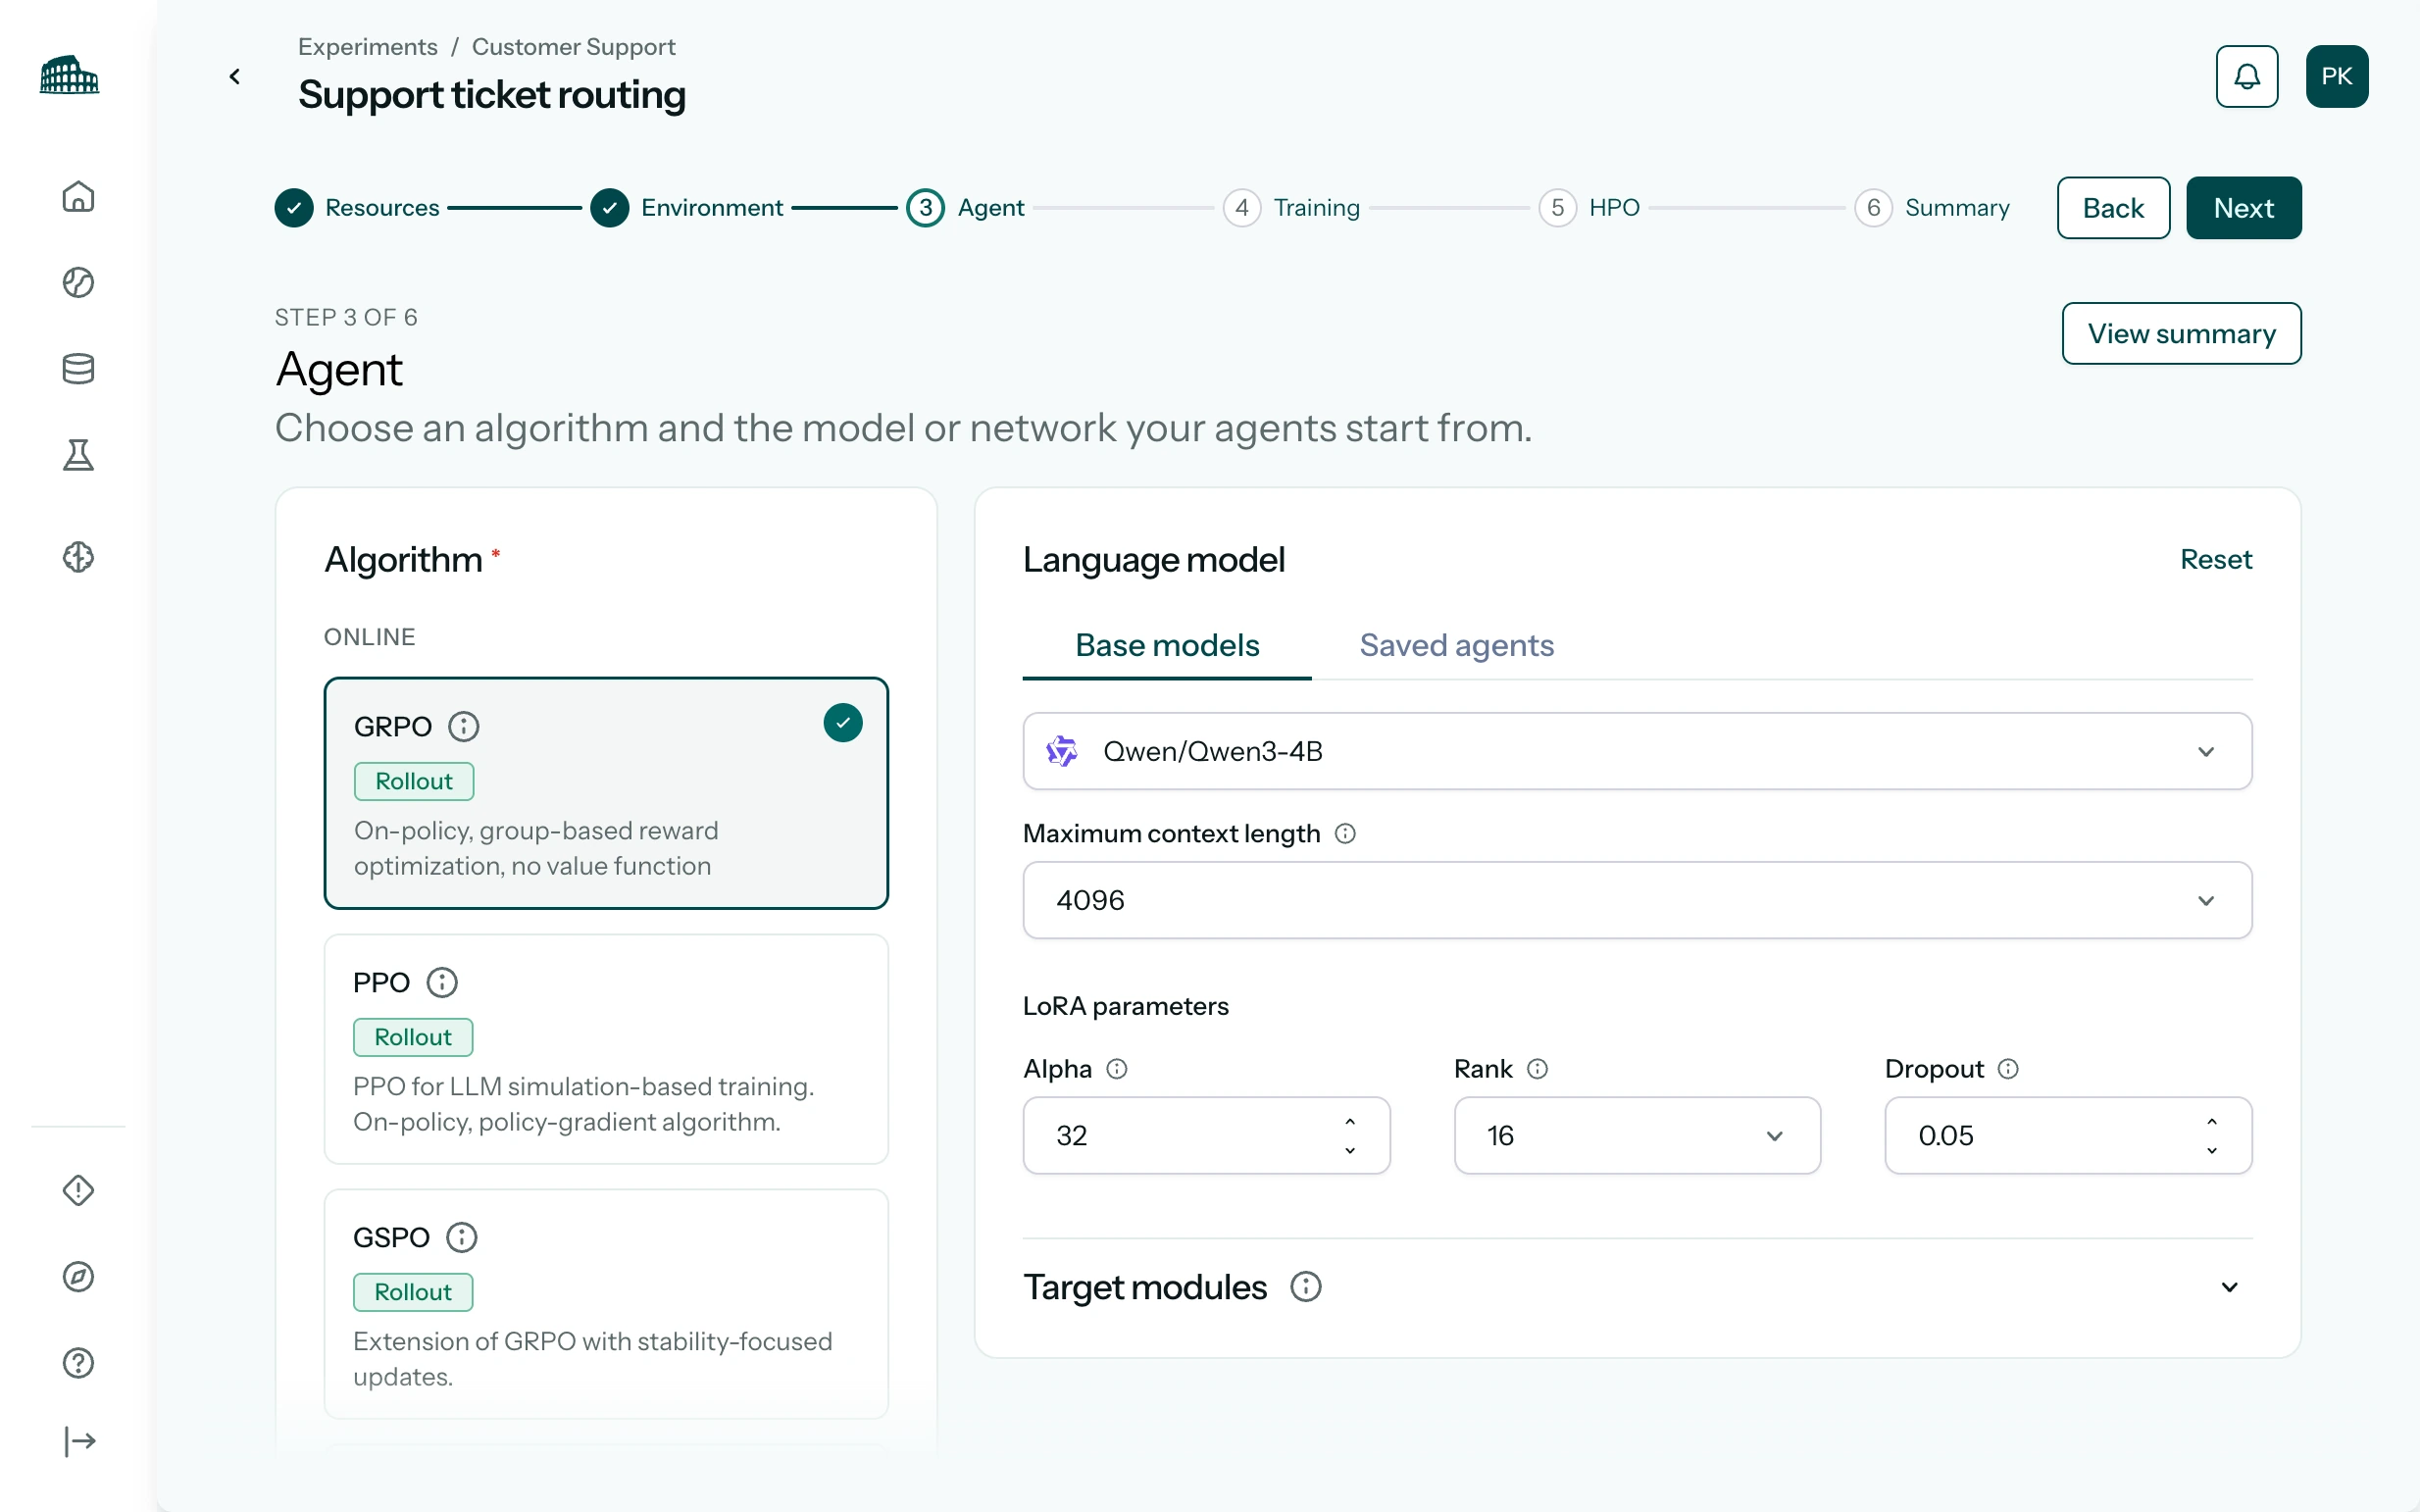Open the experiments flask icon in sidebar
This screenshot has width=2420, height=1512.
pyautogui.click(x=78, y=455)
